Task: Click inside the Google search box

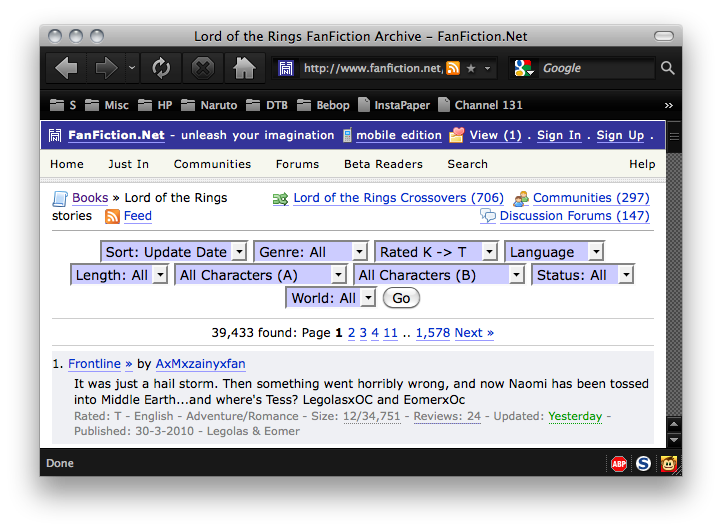Action: point(596,68)
